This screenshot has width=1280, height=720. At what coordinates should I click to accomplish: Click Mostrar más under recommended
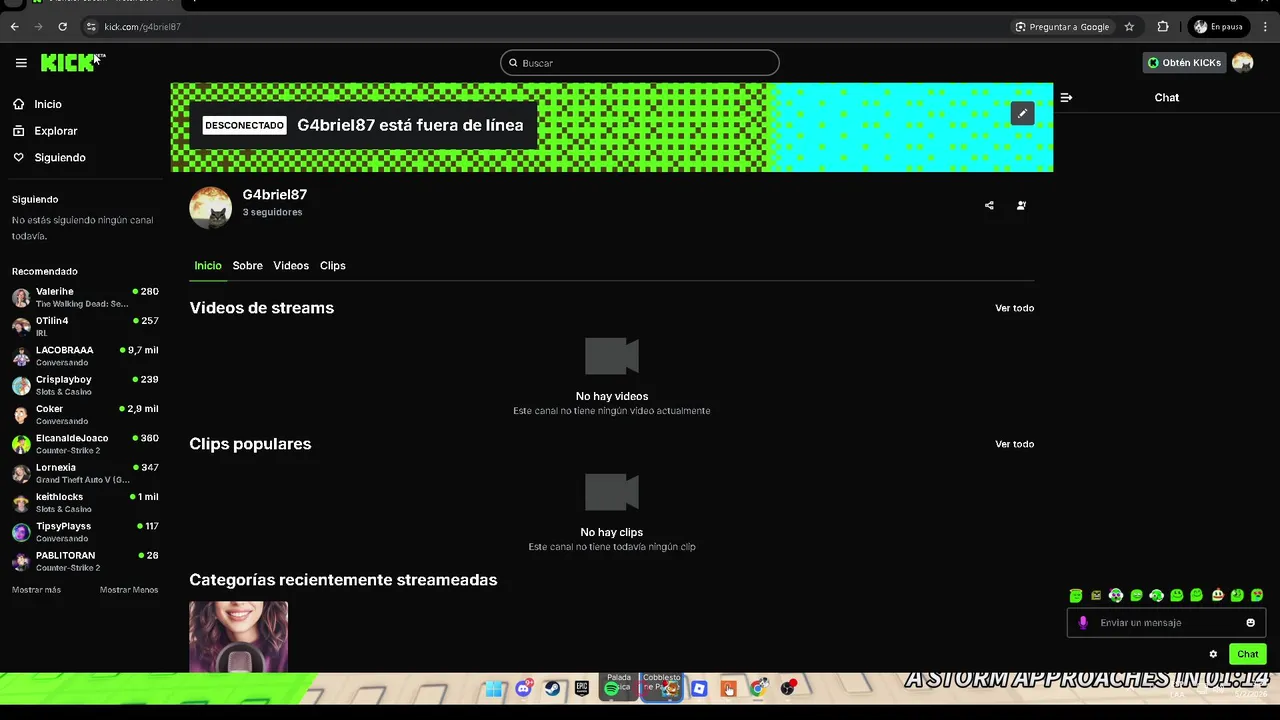[x=36, y=590]
